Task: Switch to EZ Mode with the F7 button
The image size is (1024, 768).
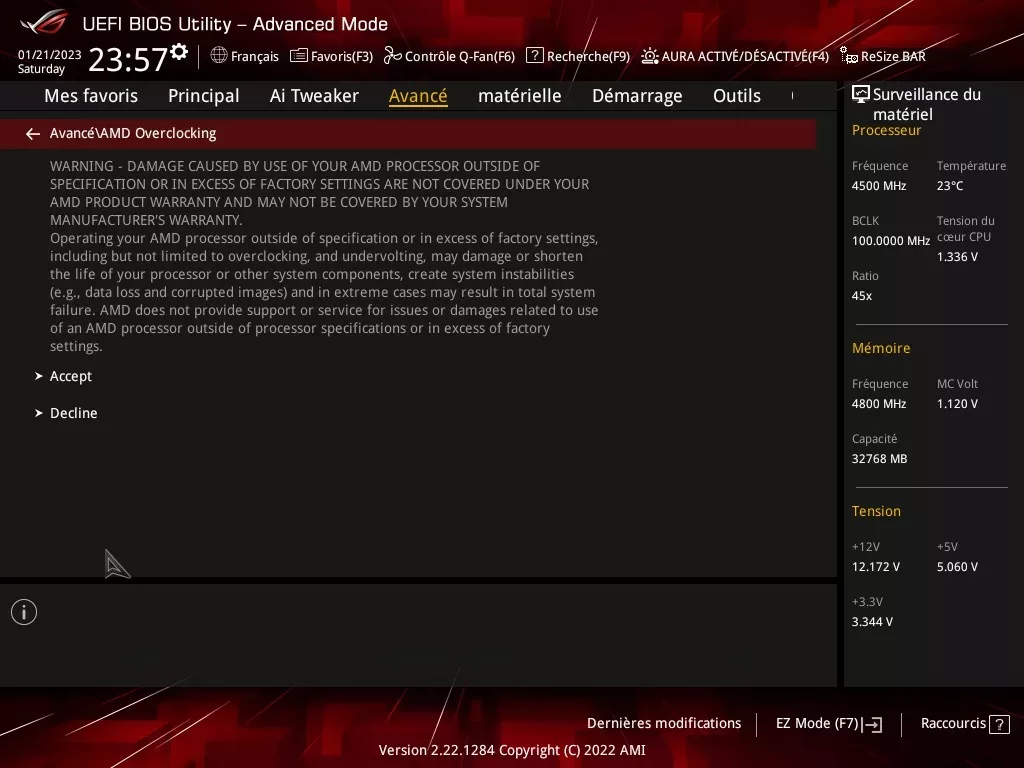Action: click(827, 723)
